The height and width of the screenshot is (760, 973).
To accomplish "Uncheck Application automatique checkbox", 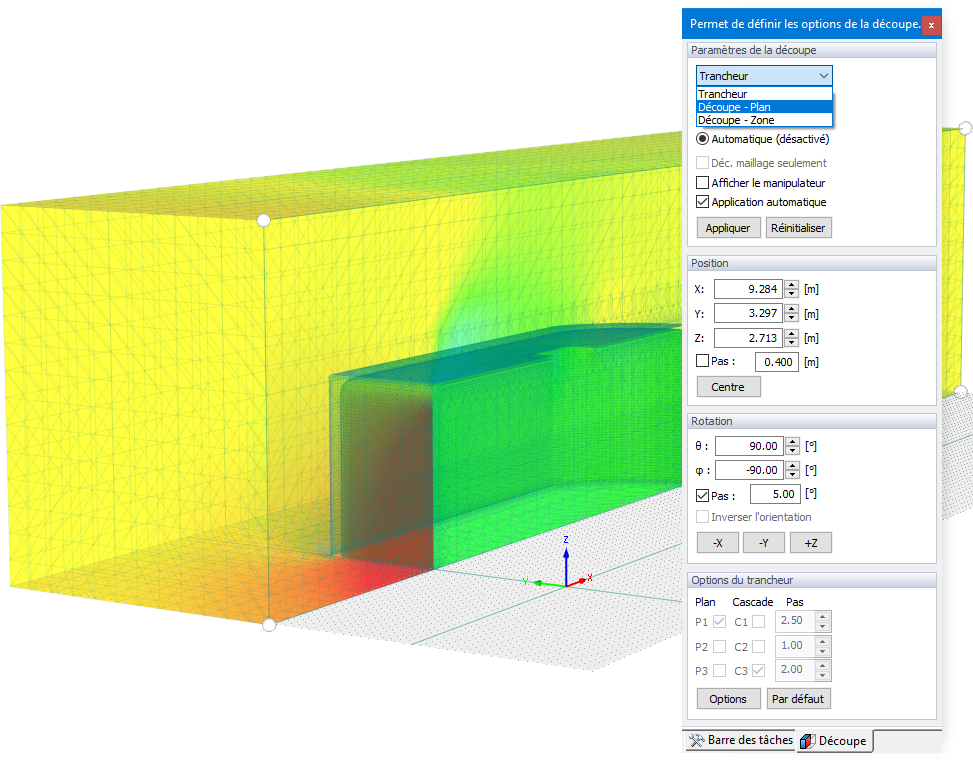I will click(x=702, y=202).
